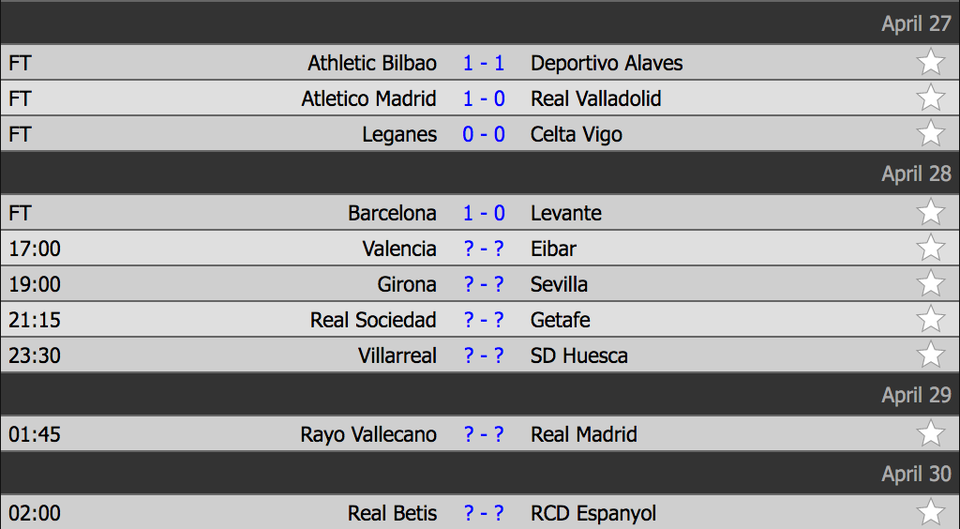This screenshot has width=960, height=529.
Task: Toggle the star on Girona vs Sevilla
Action: coord(931,283)
